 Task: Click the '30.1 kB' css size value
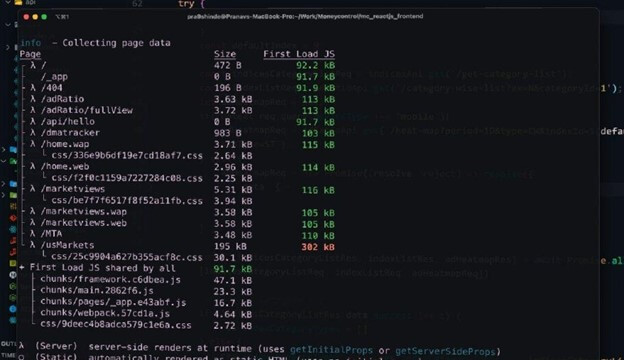[x=233, y=258]
